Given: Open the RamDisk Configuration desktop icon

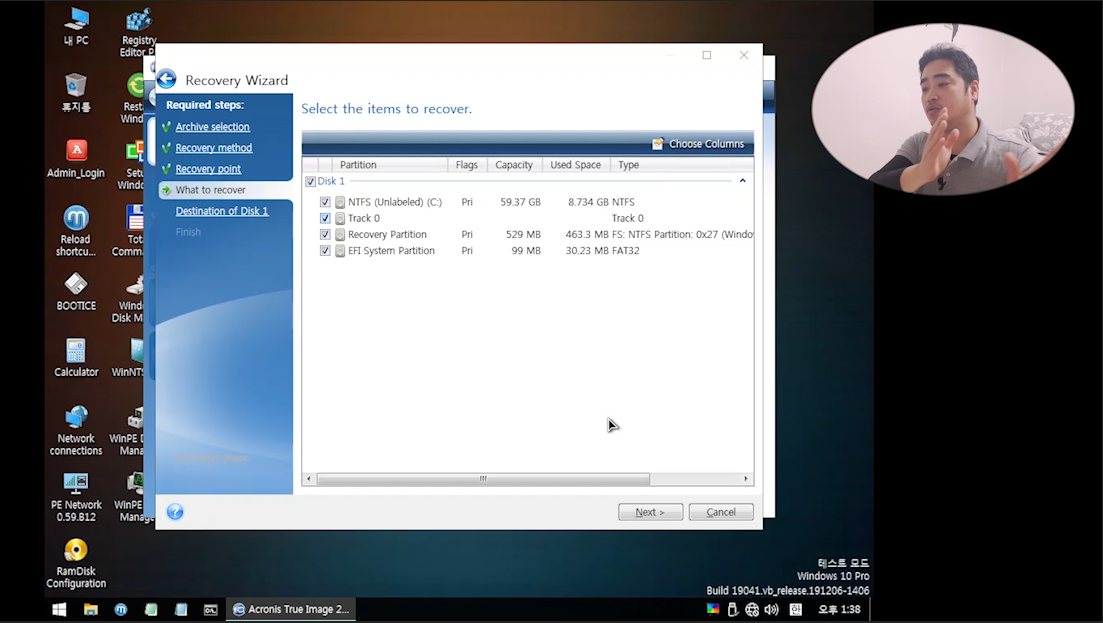Looking at the screenshot, I should (76, 563).
